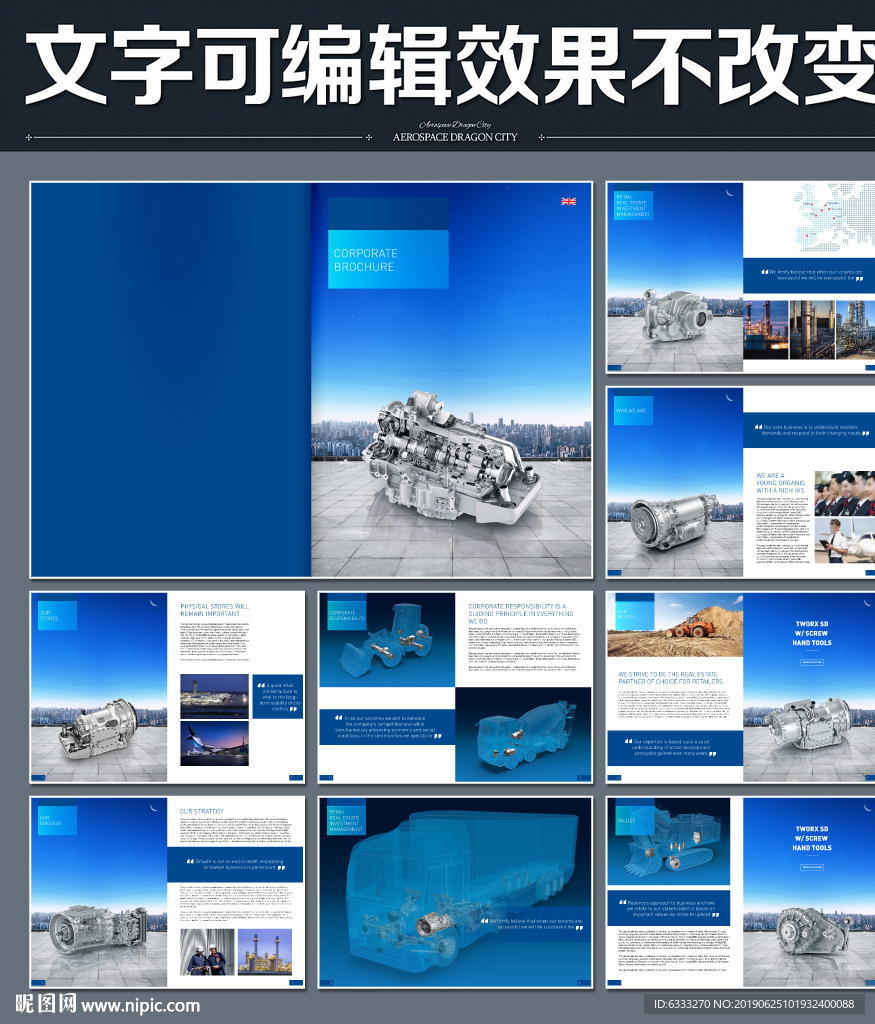Click the OUR STRATEGY heading text
This screenshot has height=1024, width=875.
201,811
